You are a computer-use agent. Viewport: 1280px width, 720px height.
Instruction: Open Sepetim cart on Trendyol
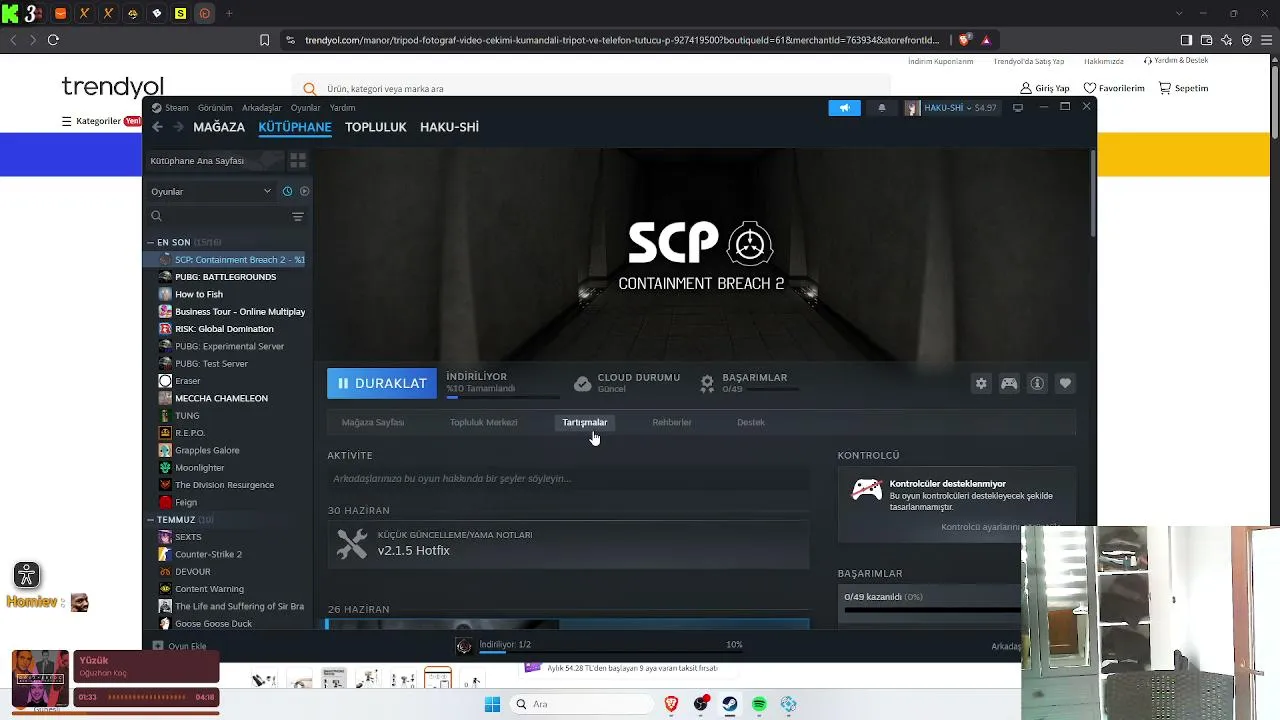pyautogui.click(x=1183, y=88)
